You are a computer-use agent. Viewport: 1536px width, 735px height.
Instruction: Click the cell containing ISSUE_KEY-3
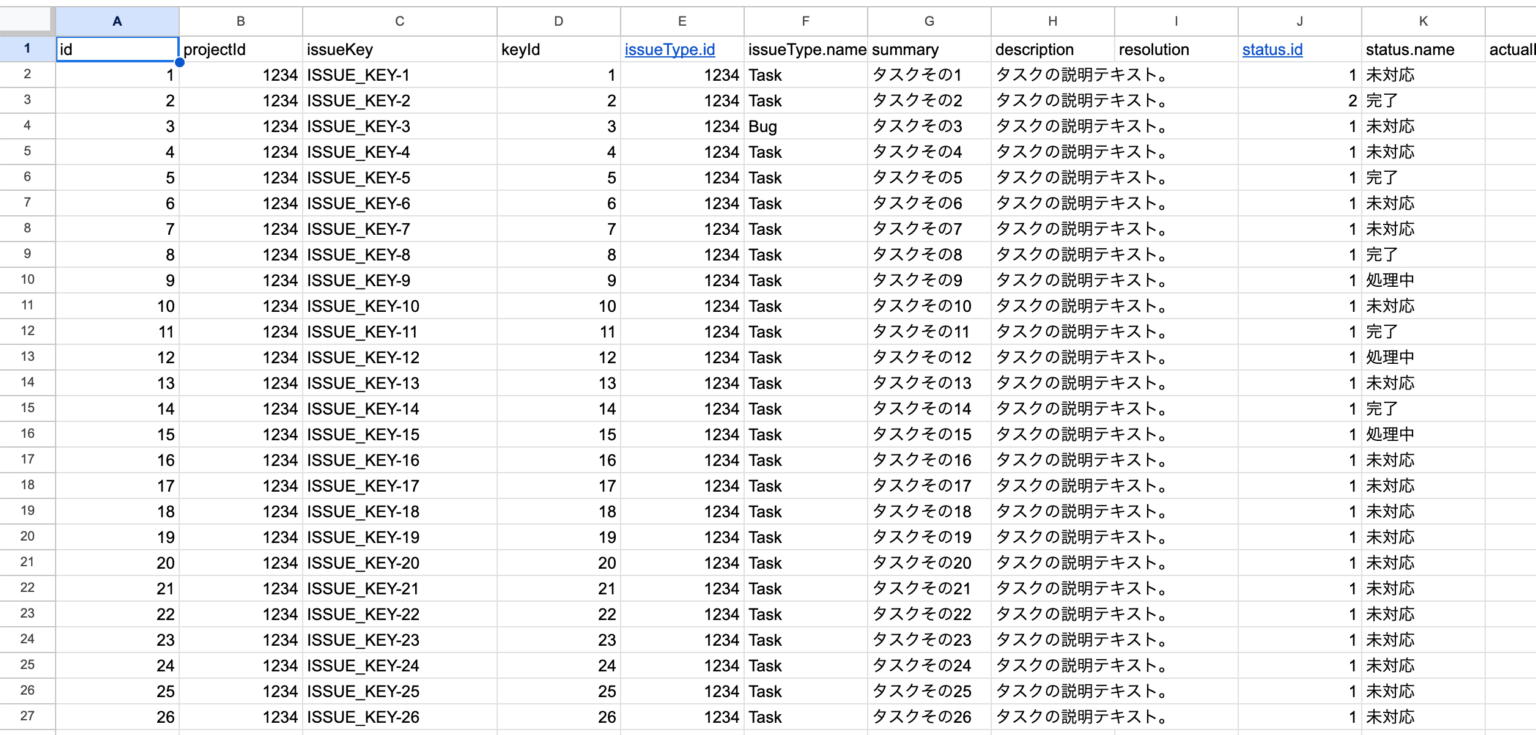coord(358,127)
